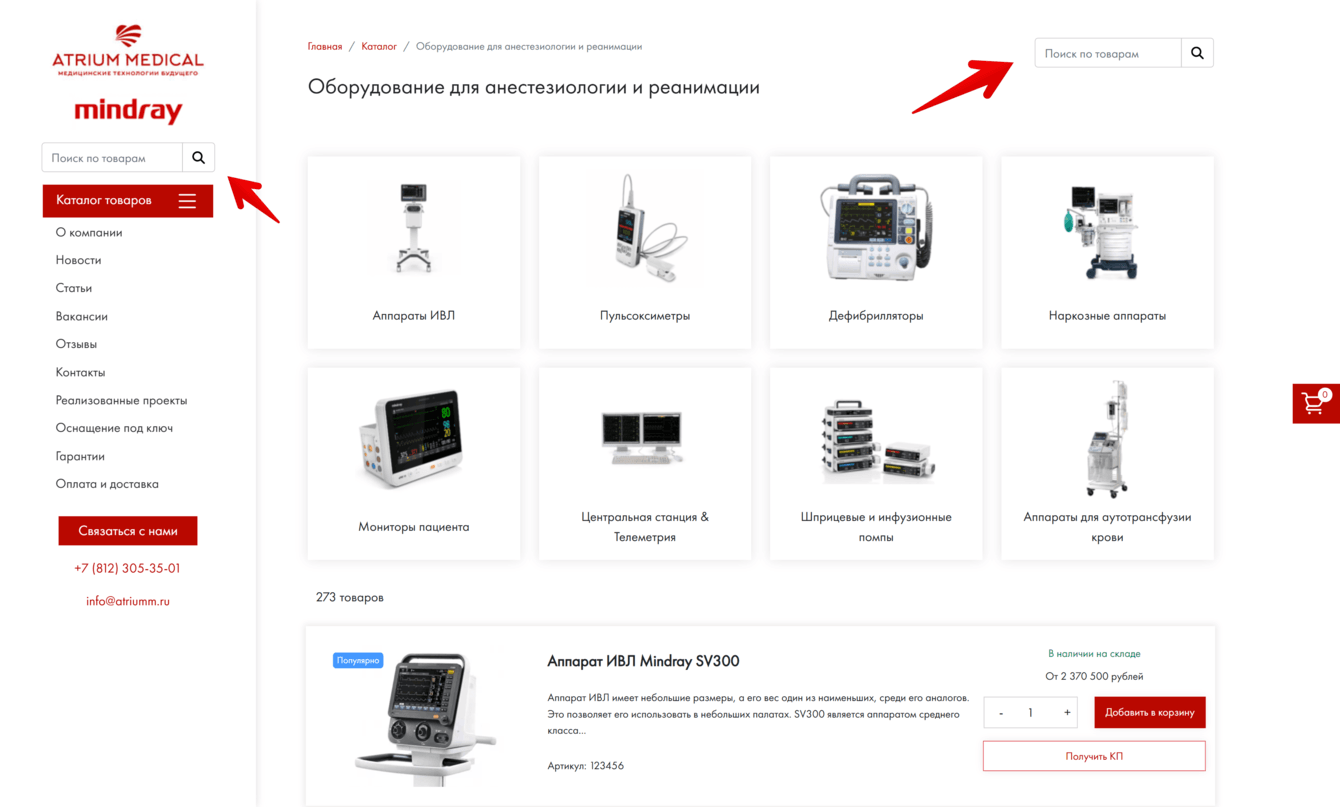This screenshot has width=1340, height=807.
Task: Open the Дефибрилляторы category tile
Action: tap(876, 252)
